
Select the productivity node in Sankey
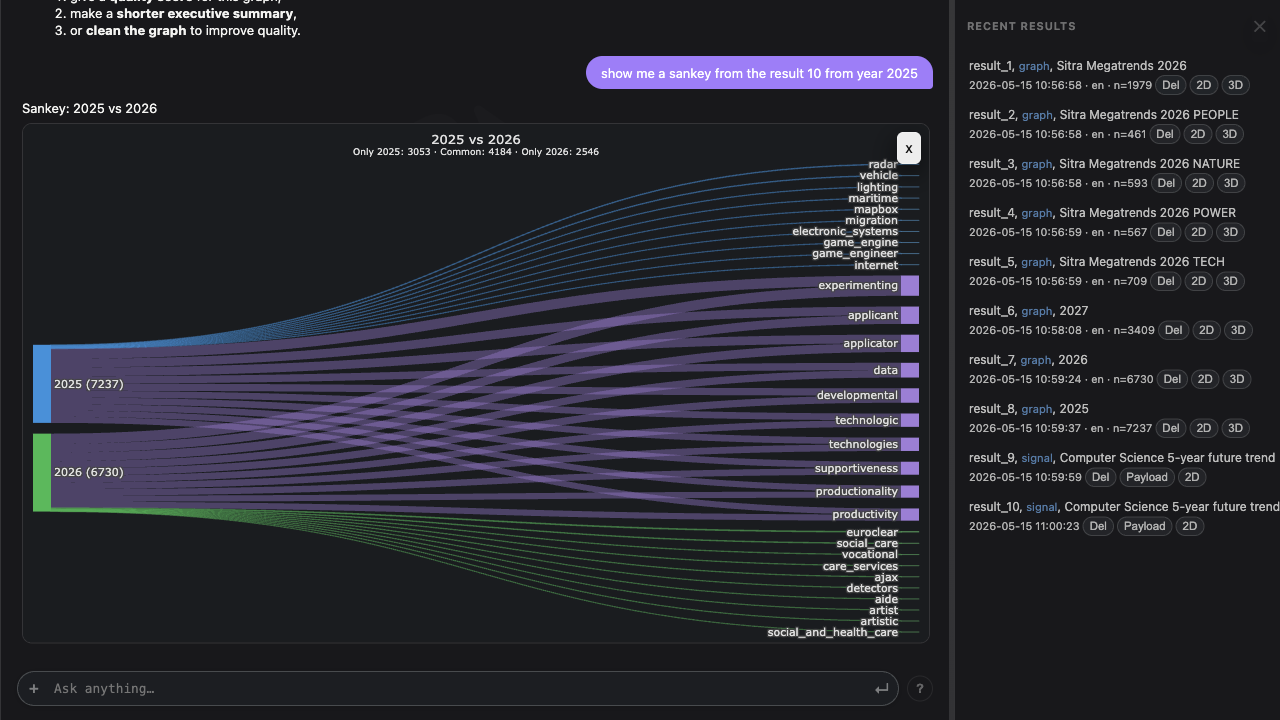(910, 515)
